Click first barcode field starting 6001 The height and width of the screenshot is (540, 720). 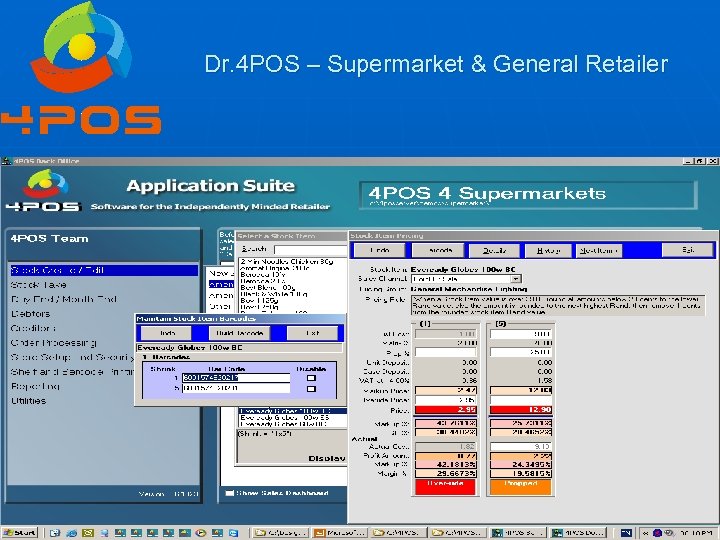point(236,378)
